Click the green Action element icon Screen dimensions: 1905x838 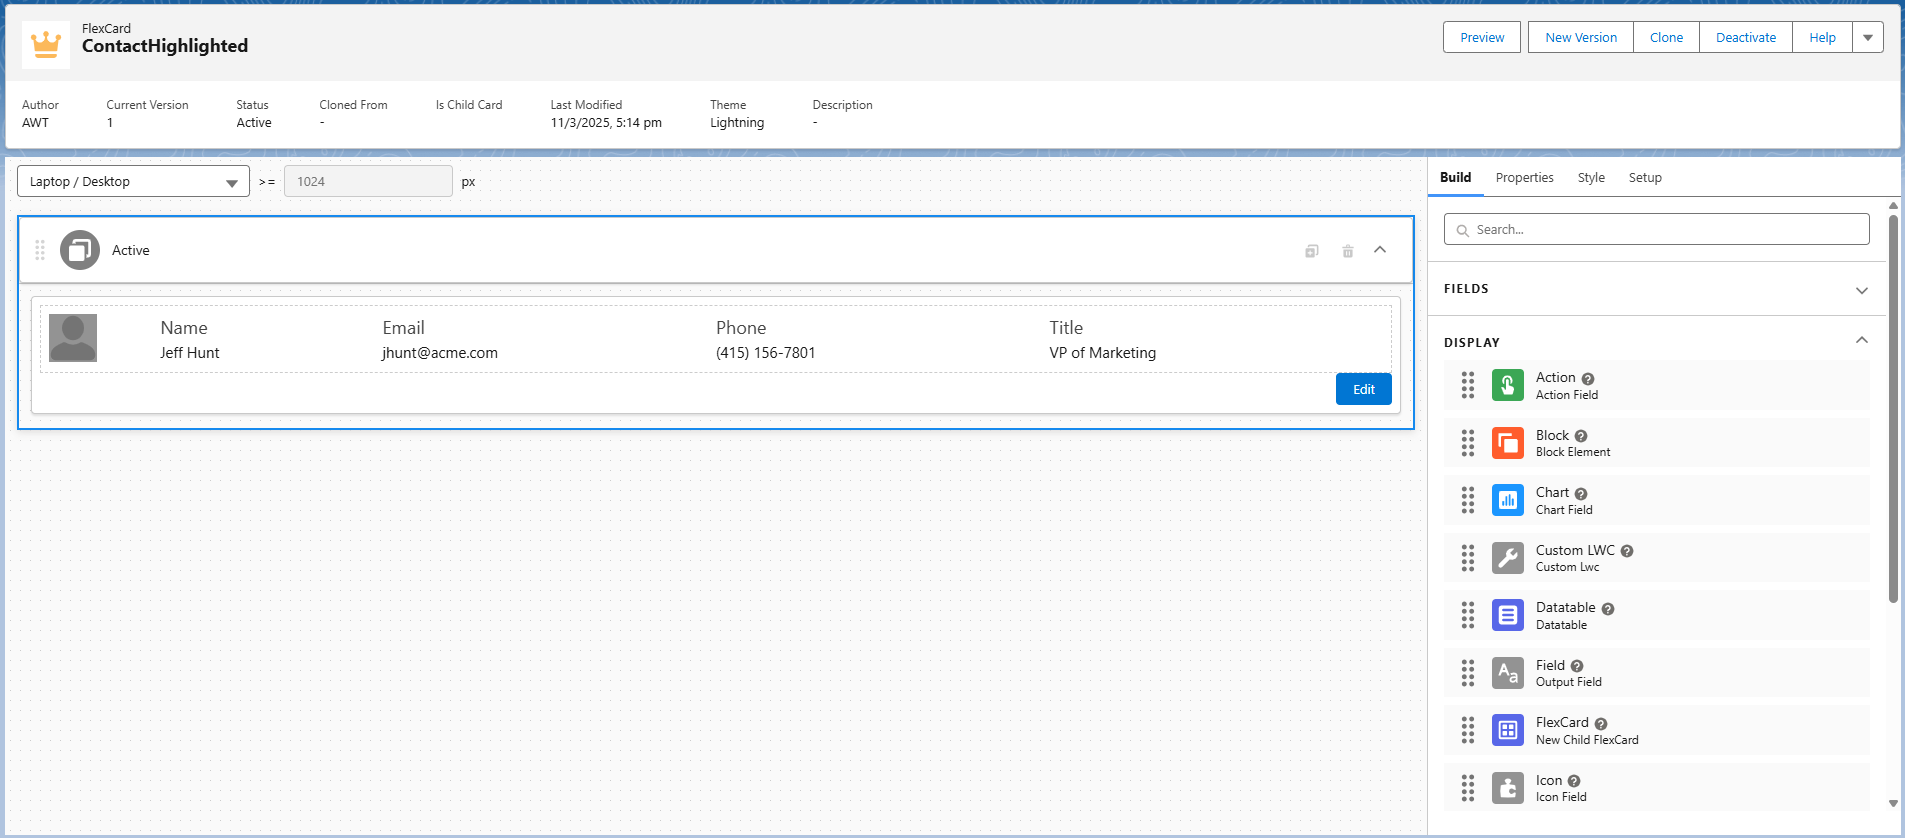[x=1507, y=385]
